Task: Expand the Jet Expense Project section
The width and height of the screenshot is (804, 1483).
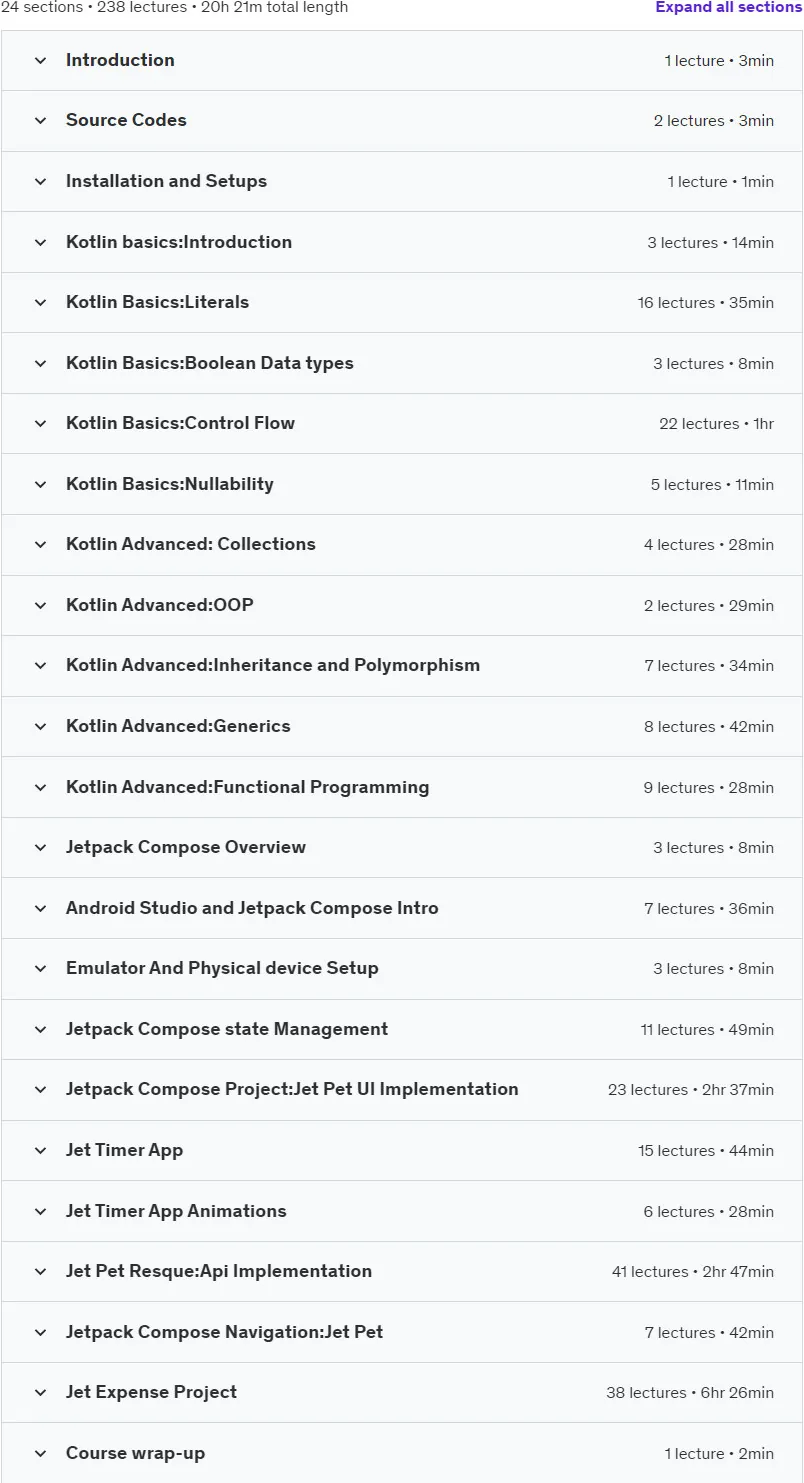Action: tap(402, 1392)
